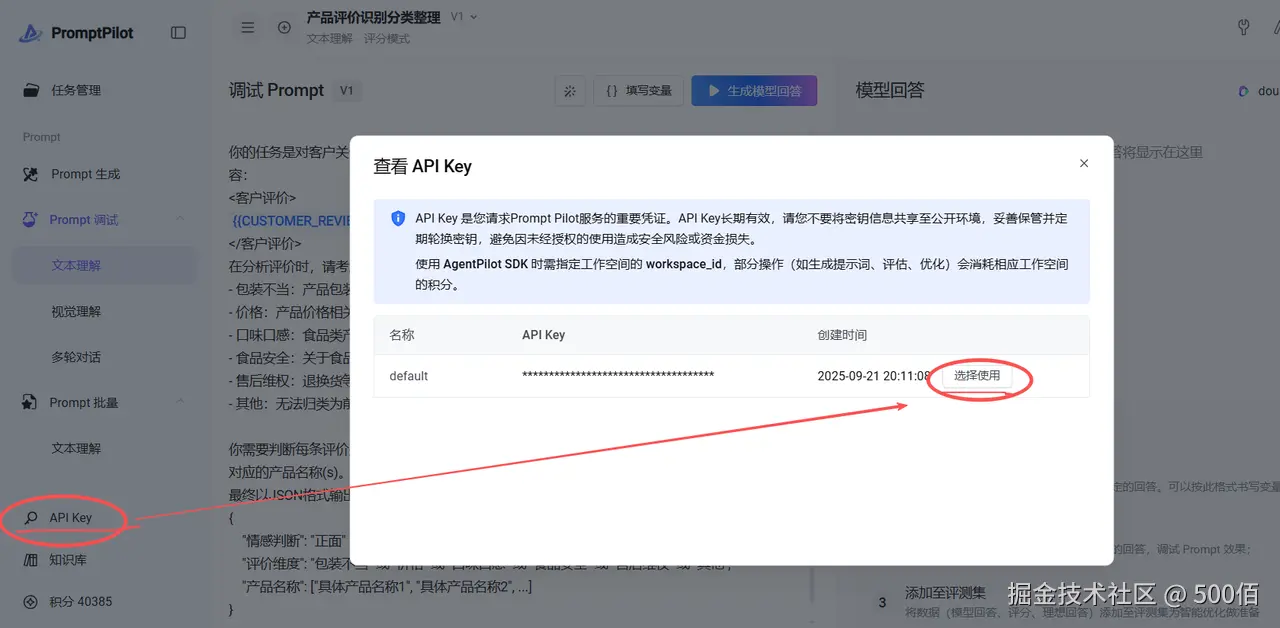Select 多轮对话 in the sidebar
This screenshot has width=1280, height=628.
coord(75,356)
